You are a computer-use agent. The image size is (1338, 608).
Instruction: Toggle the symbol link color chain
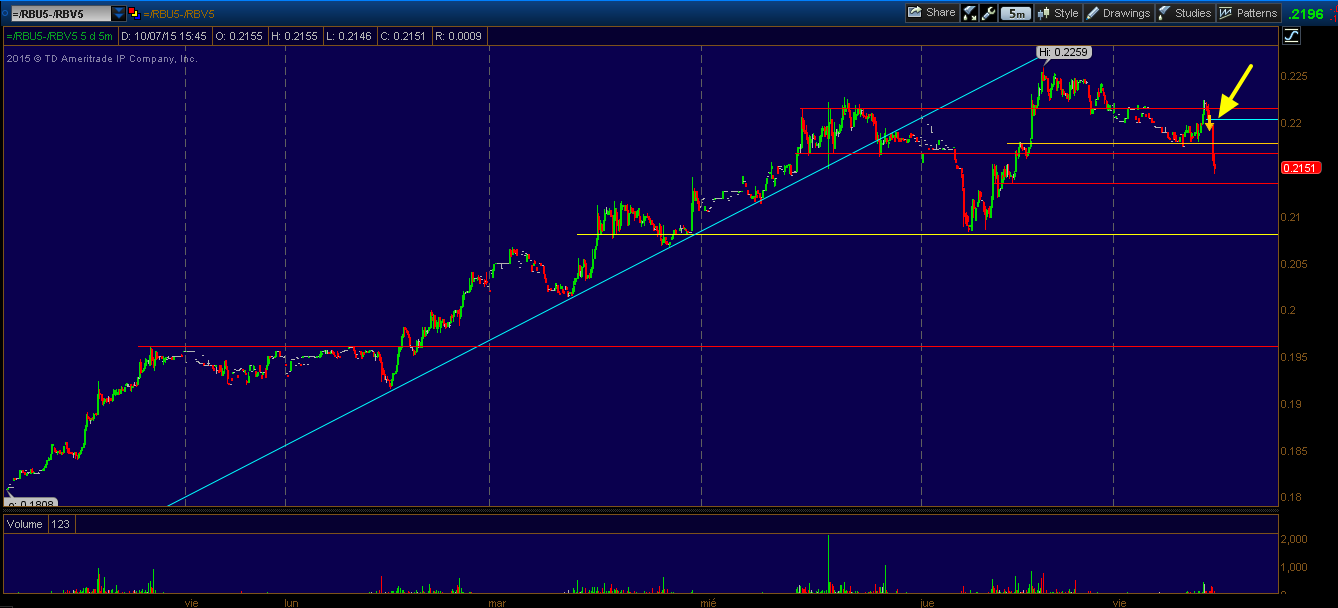click(x=133, y=12)
